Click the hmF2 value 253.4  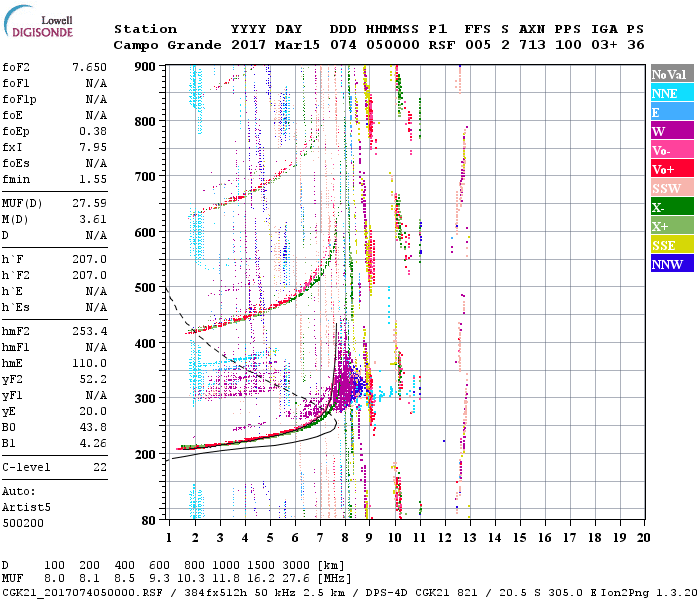89,330
